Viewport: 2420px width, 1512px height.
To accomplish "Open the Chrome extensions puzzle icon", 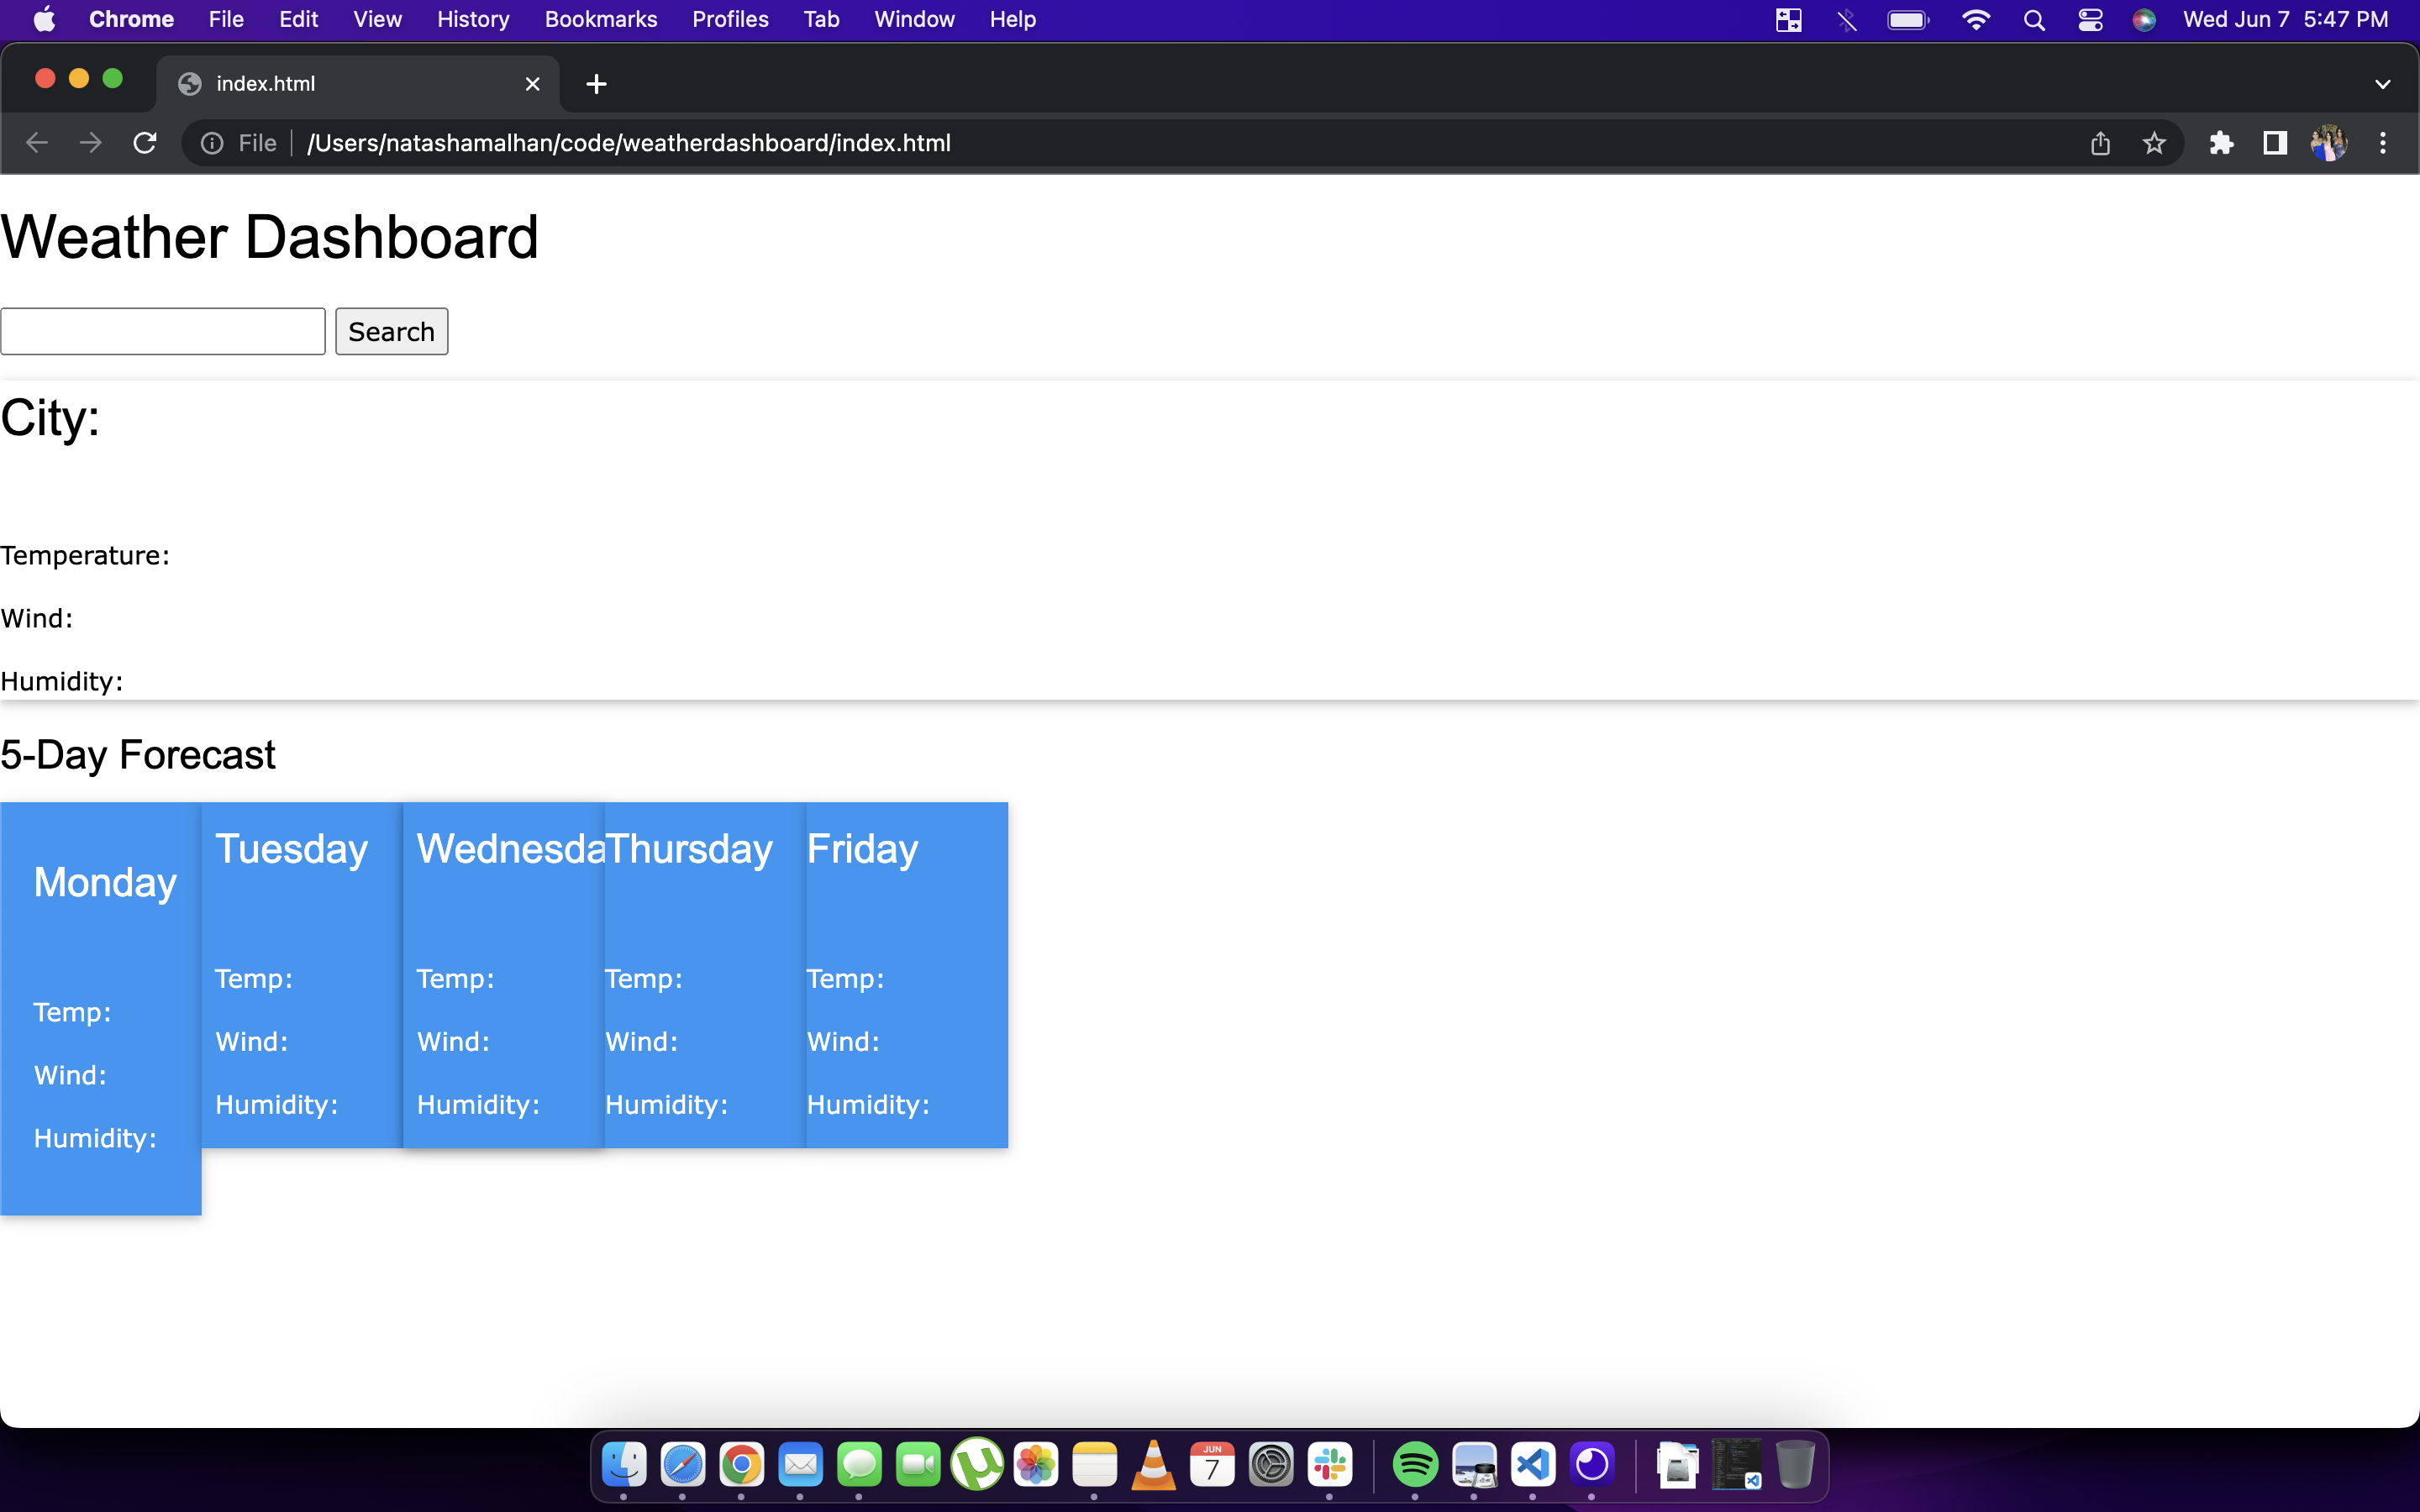I will pos(2221,143).
